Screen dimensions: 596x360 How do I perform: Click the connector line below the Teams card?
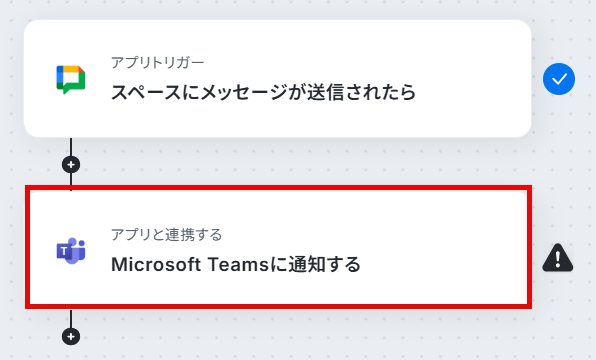coord(71,319)
